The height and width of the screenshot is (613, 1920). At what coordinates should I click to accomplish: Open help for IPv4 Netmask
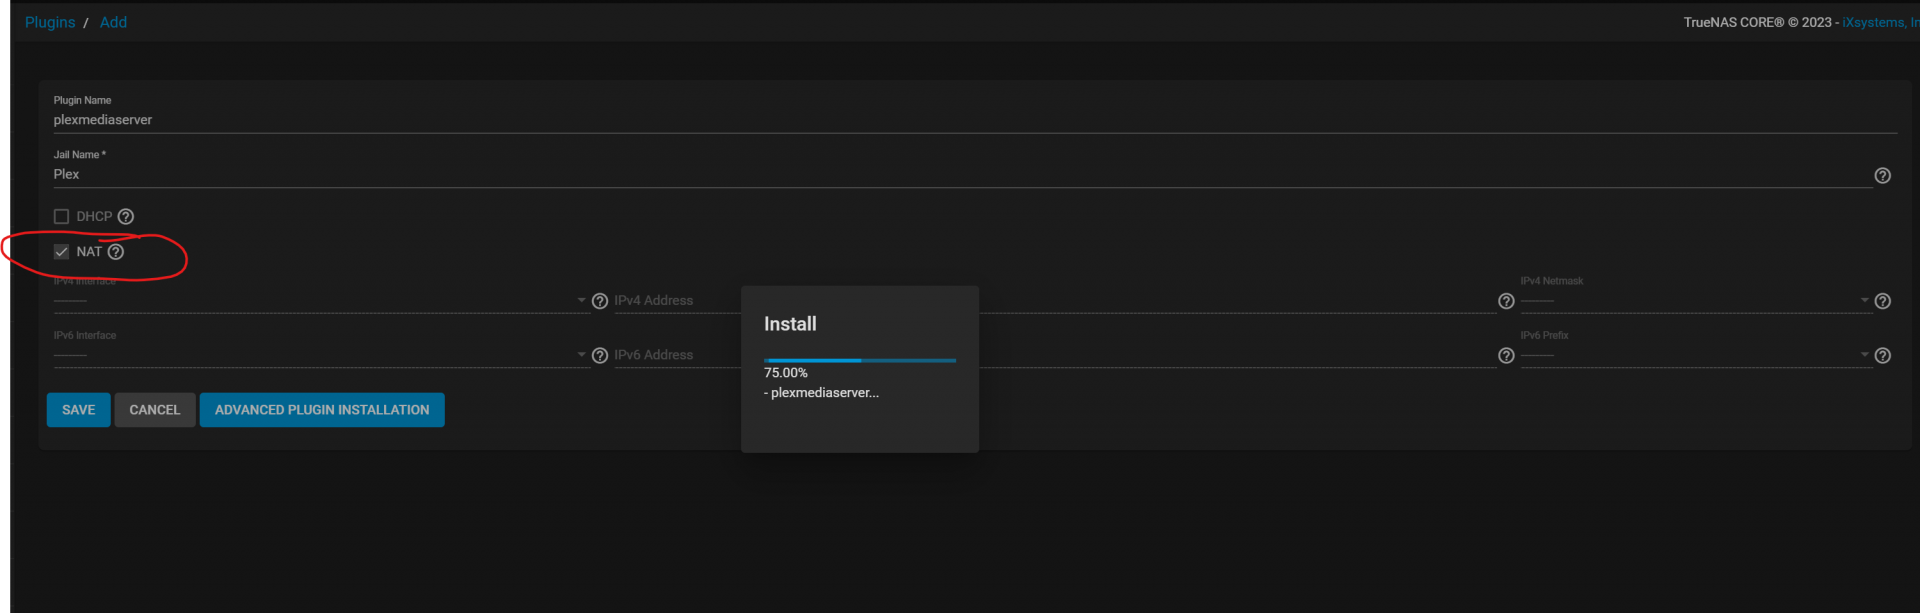[1882, 301]
